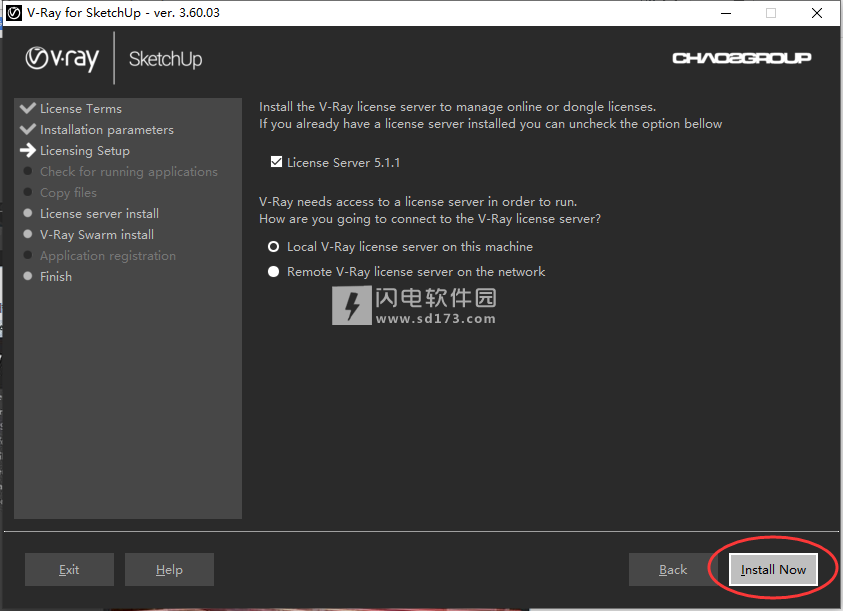Select the Licensing Setup step

pos(84,151)
